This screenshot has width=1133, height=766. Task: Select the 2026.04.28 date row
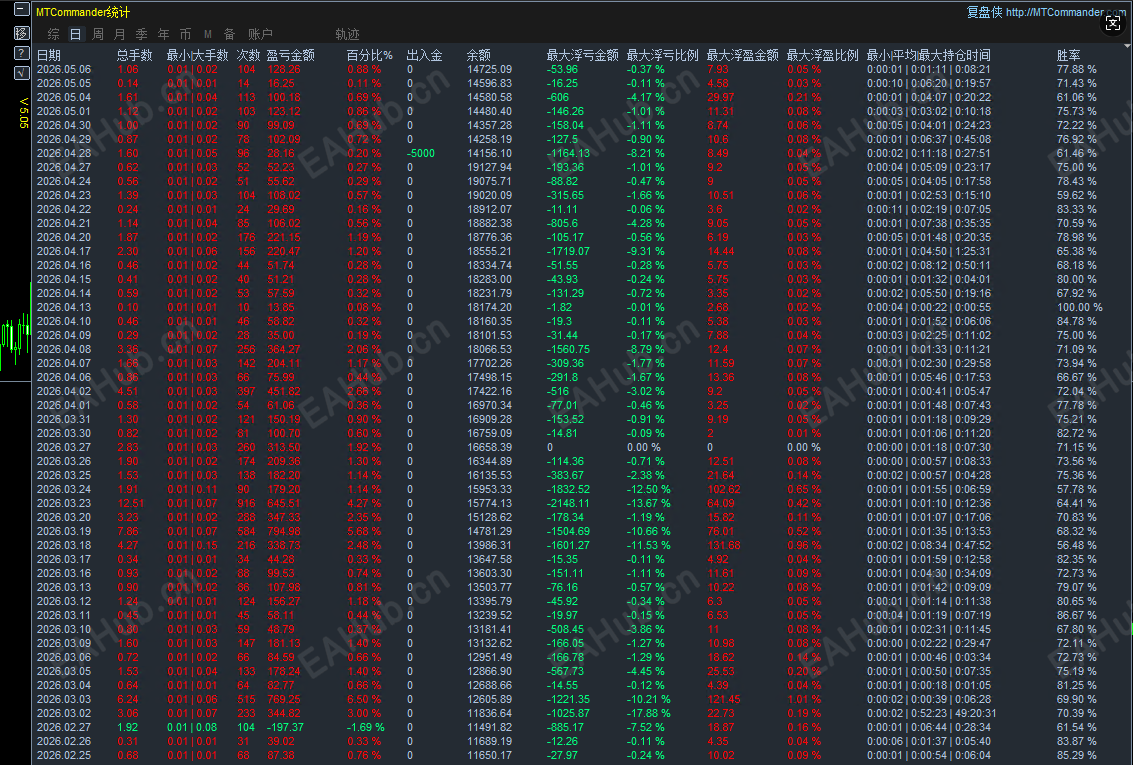tap(64, 153)
